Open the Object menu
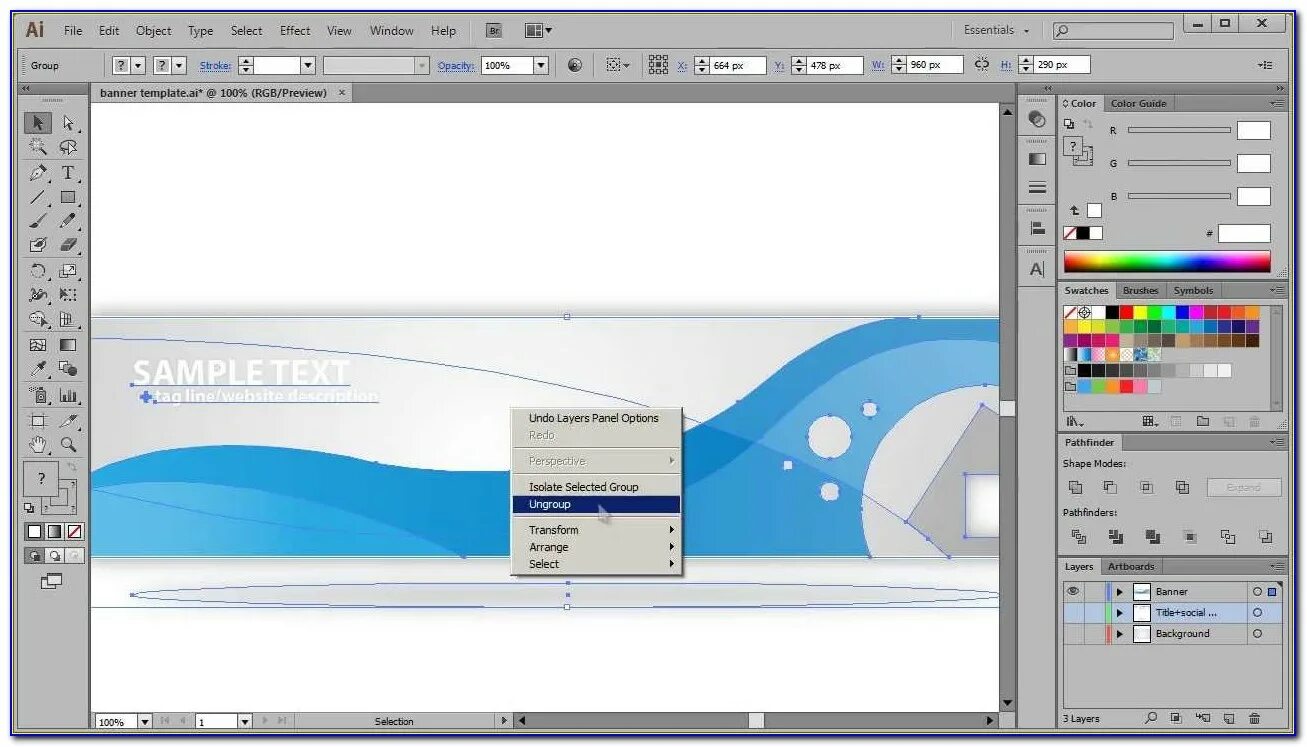The height and width of the screenshot is (747, 1307). [154, 31]
